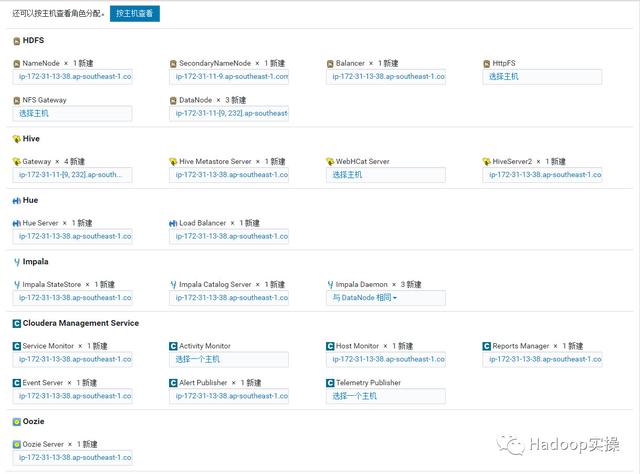Click the Balancer role icon
Viewport: 640px width, 474px height.
coord(330,64)
